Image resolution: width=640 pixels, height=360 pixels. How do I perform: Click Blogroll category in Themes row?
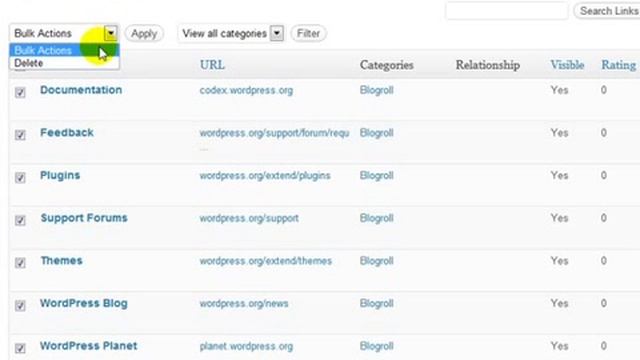376,261
